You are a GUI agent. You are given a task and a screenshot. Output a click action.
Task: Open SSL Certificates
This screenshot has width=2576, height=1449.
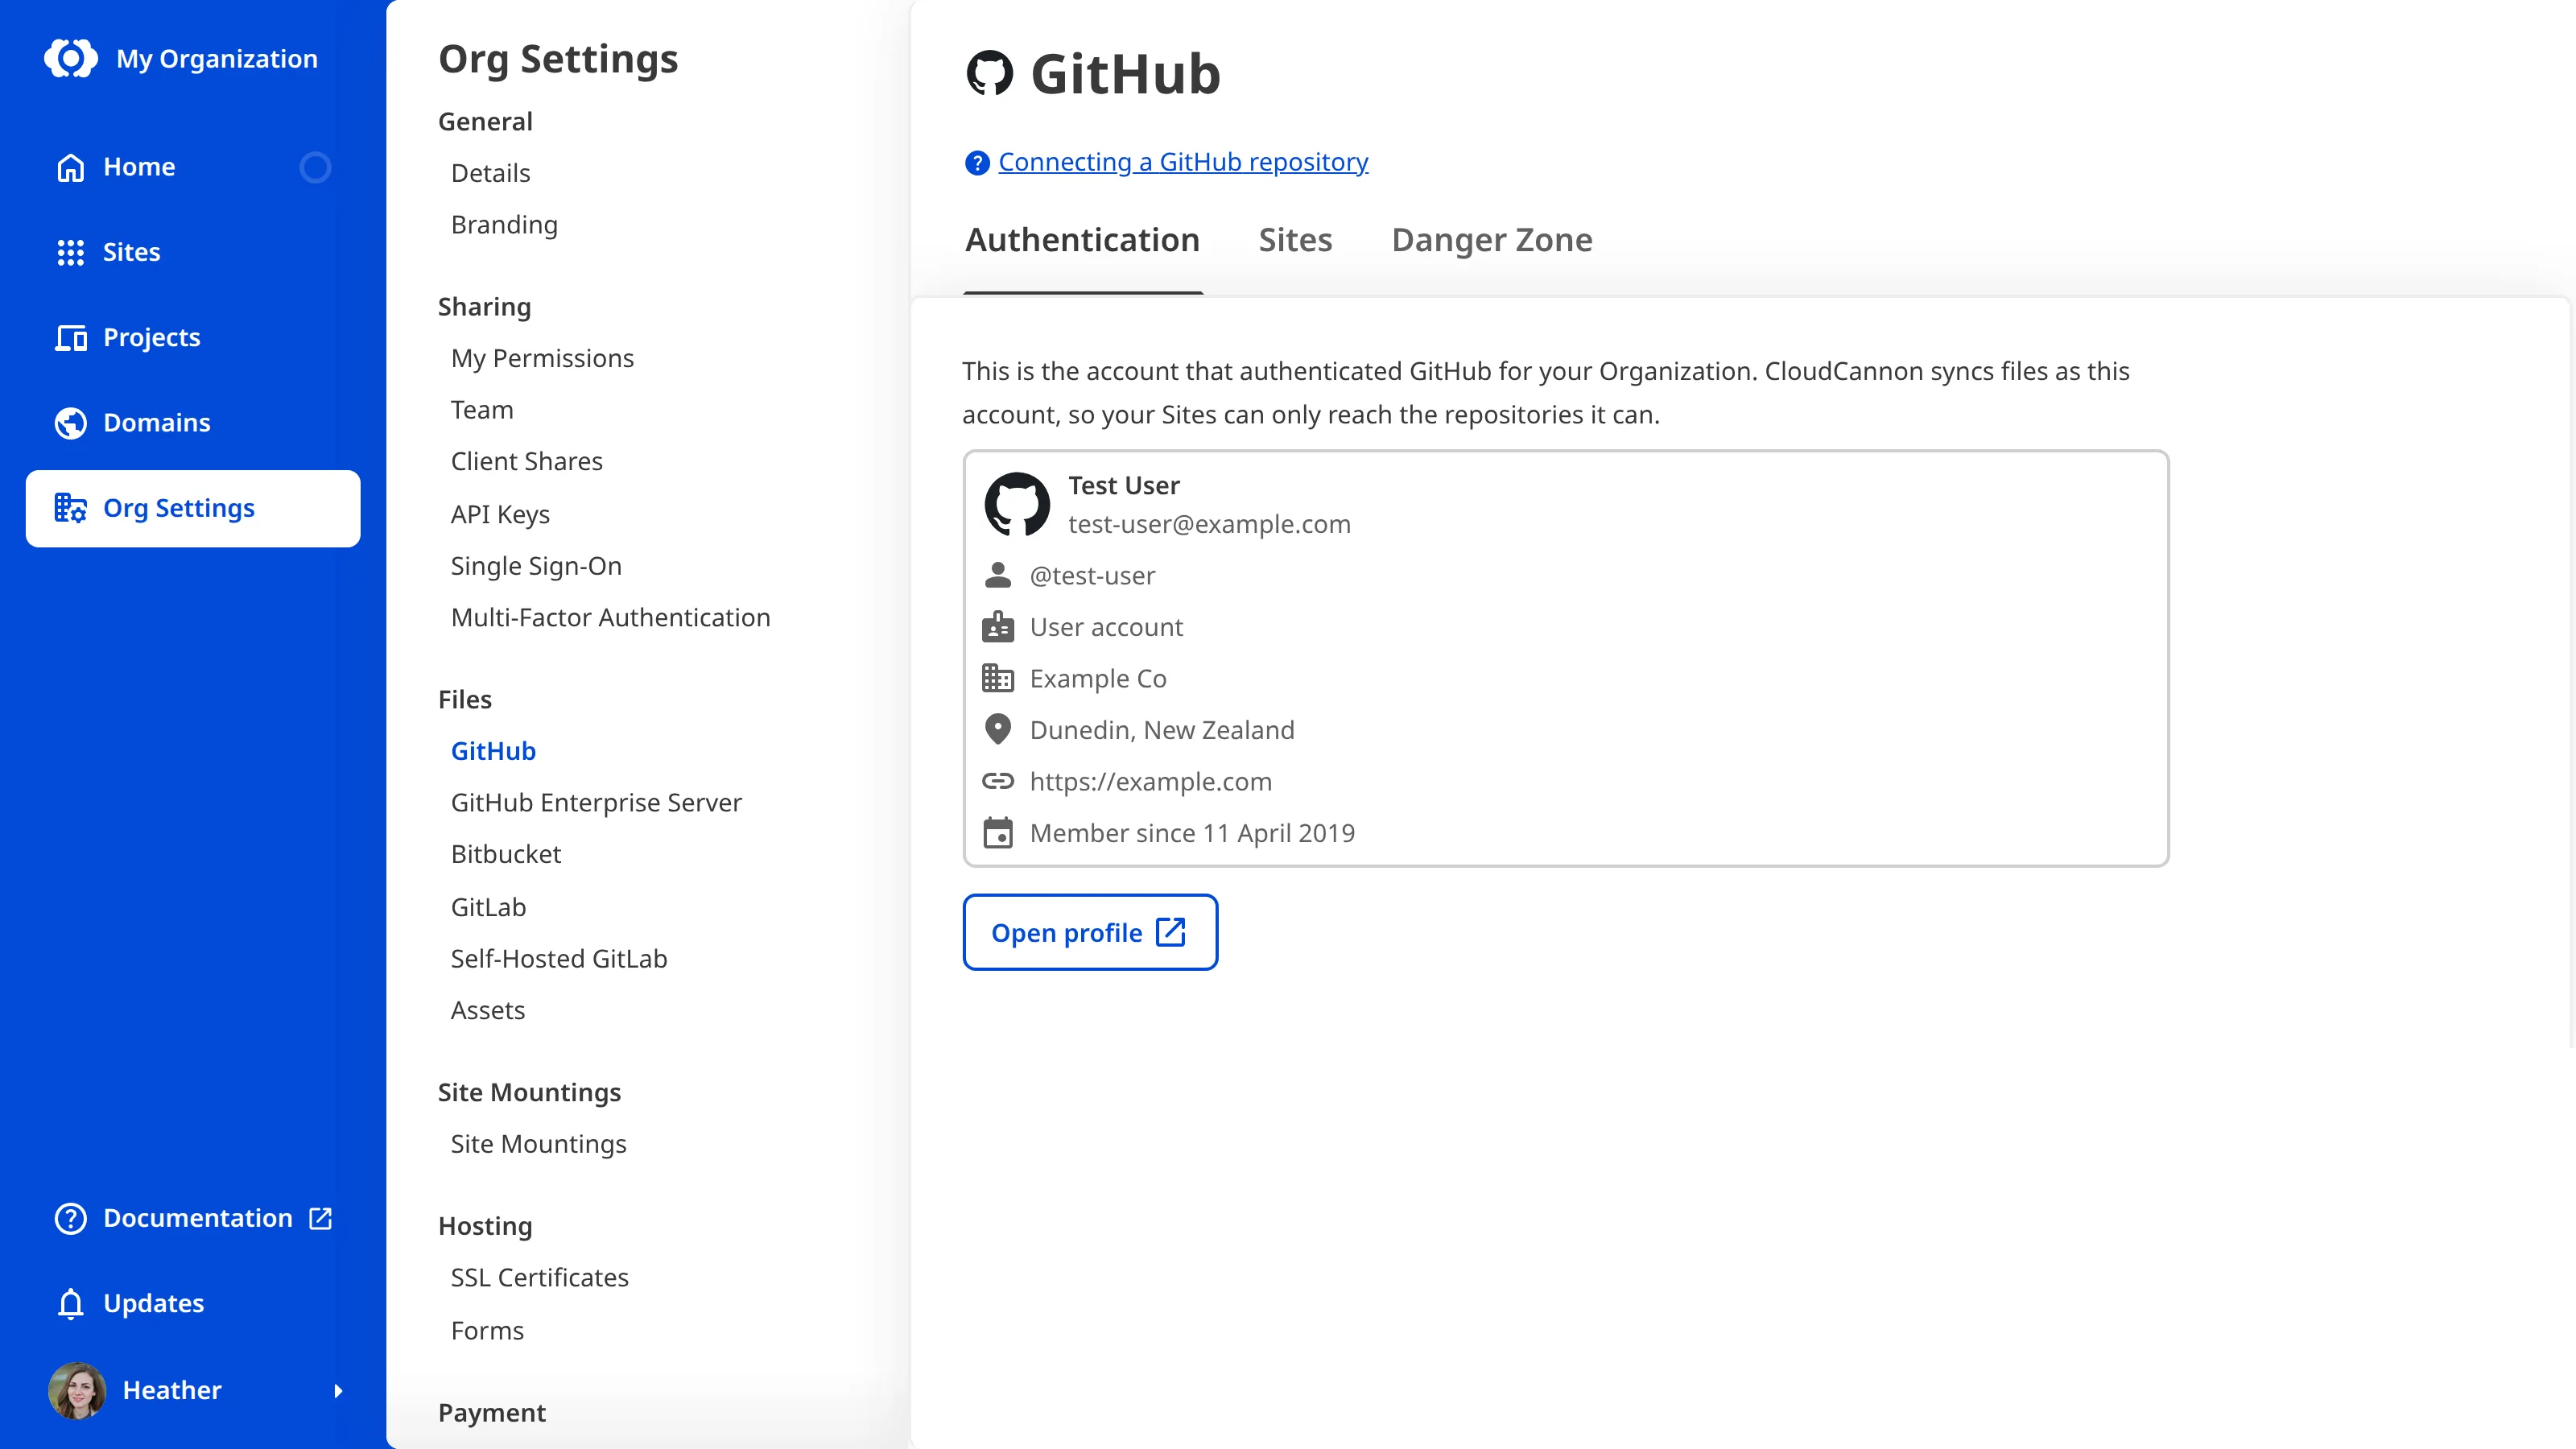(x=539, y=1278)
